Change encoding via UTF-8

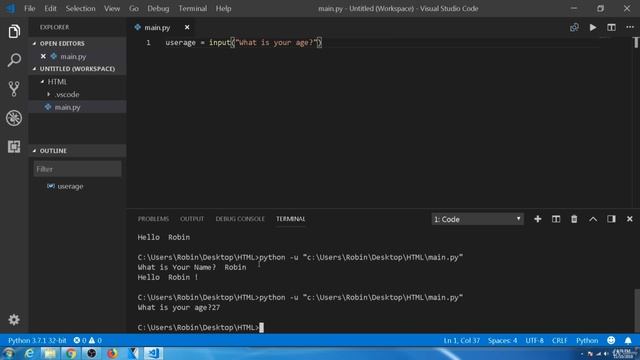[534, 340]
